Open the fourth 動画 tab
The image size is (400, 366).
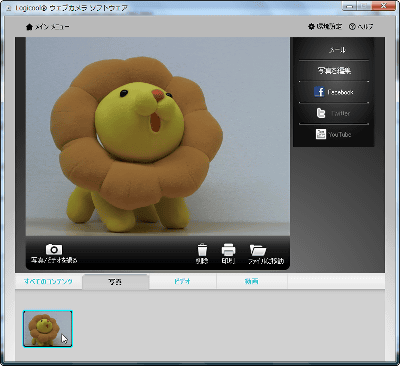(252, 281)
